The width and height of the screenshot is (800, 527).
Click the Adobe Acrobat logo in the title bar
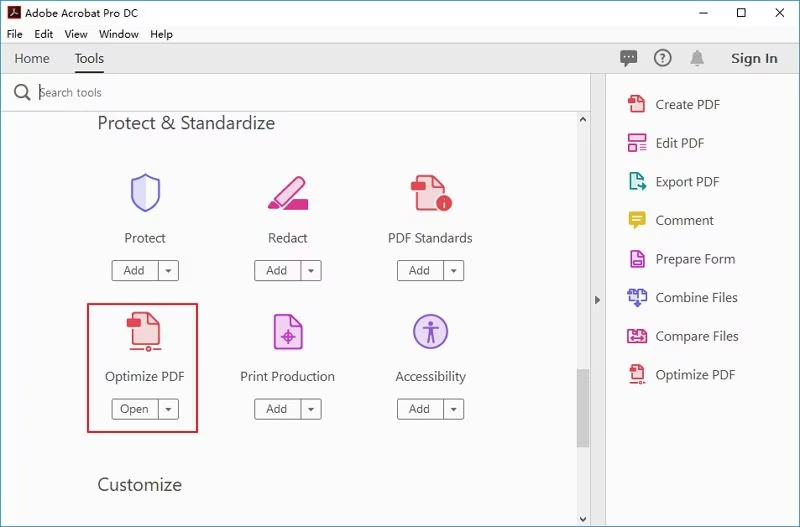pos(14,12)
